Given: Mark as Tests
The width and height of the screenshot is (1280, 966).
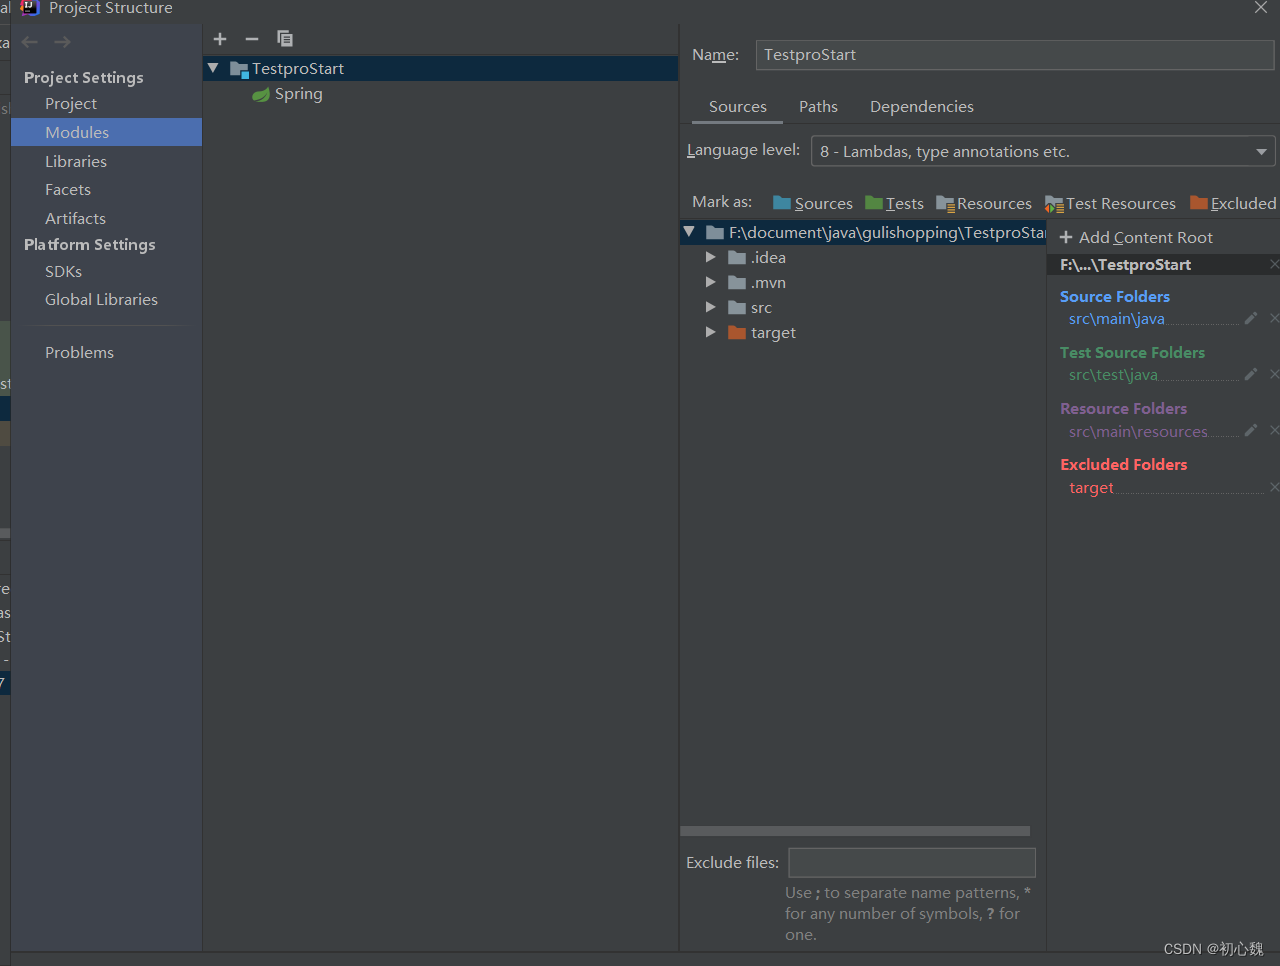Looking at the screenshot, I should [894, 203].
